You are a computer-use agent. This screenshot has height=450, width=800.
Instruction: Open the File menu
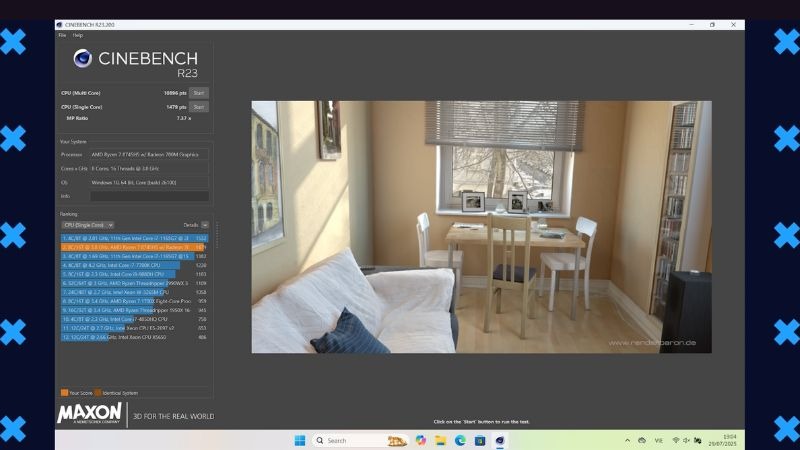[62, 35]
